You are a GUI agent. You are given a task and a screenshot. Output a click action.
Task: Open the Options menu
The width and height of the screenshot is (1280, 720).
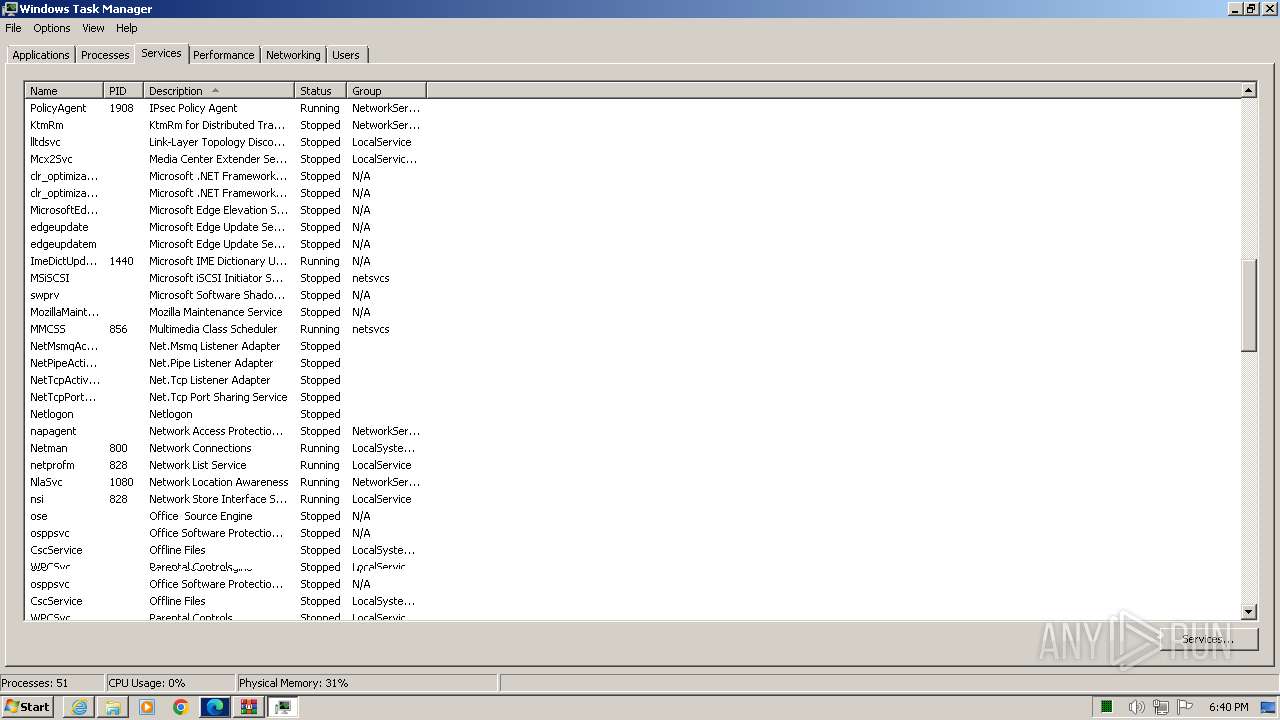click(x=52, y=28)
